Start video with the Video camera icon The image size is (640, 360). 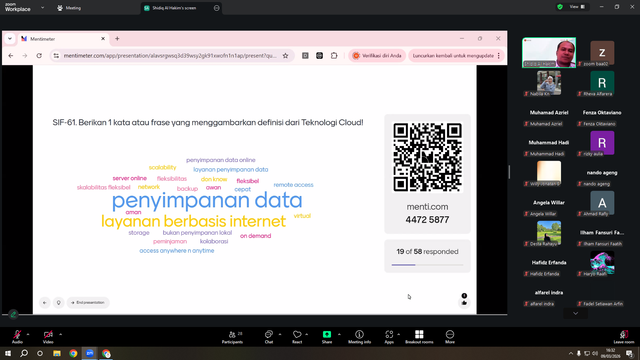point(48,334)
